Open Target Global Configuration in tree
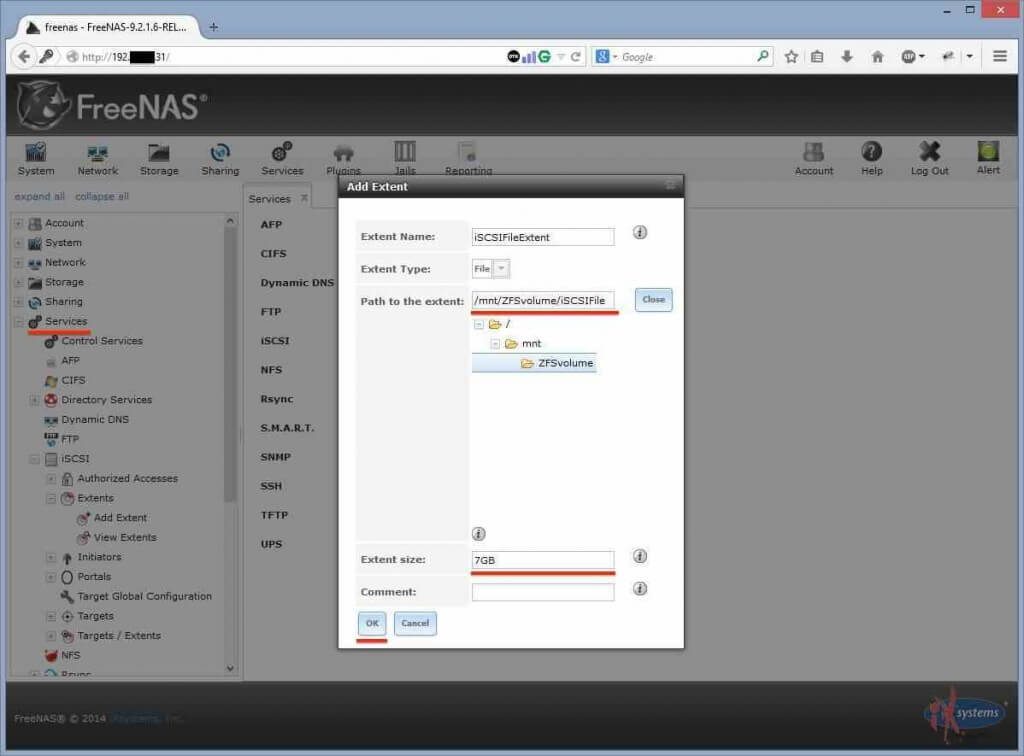 (144, 596)
